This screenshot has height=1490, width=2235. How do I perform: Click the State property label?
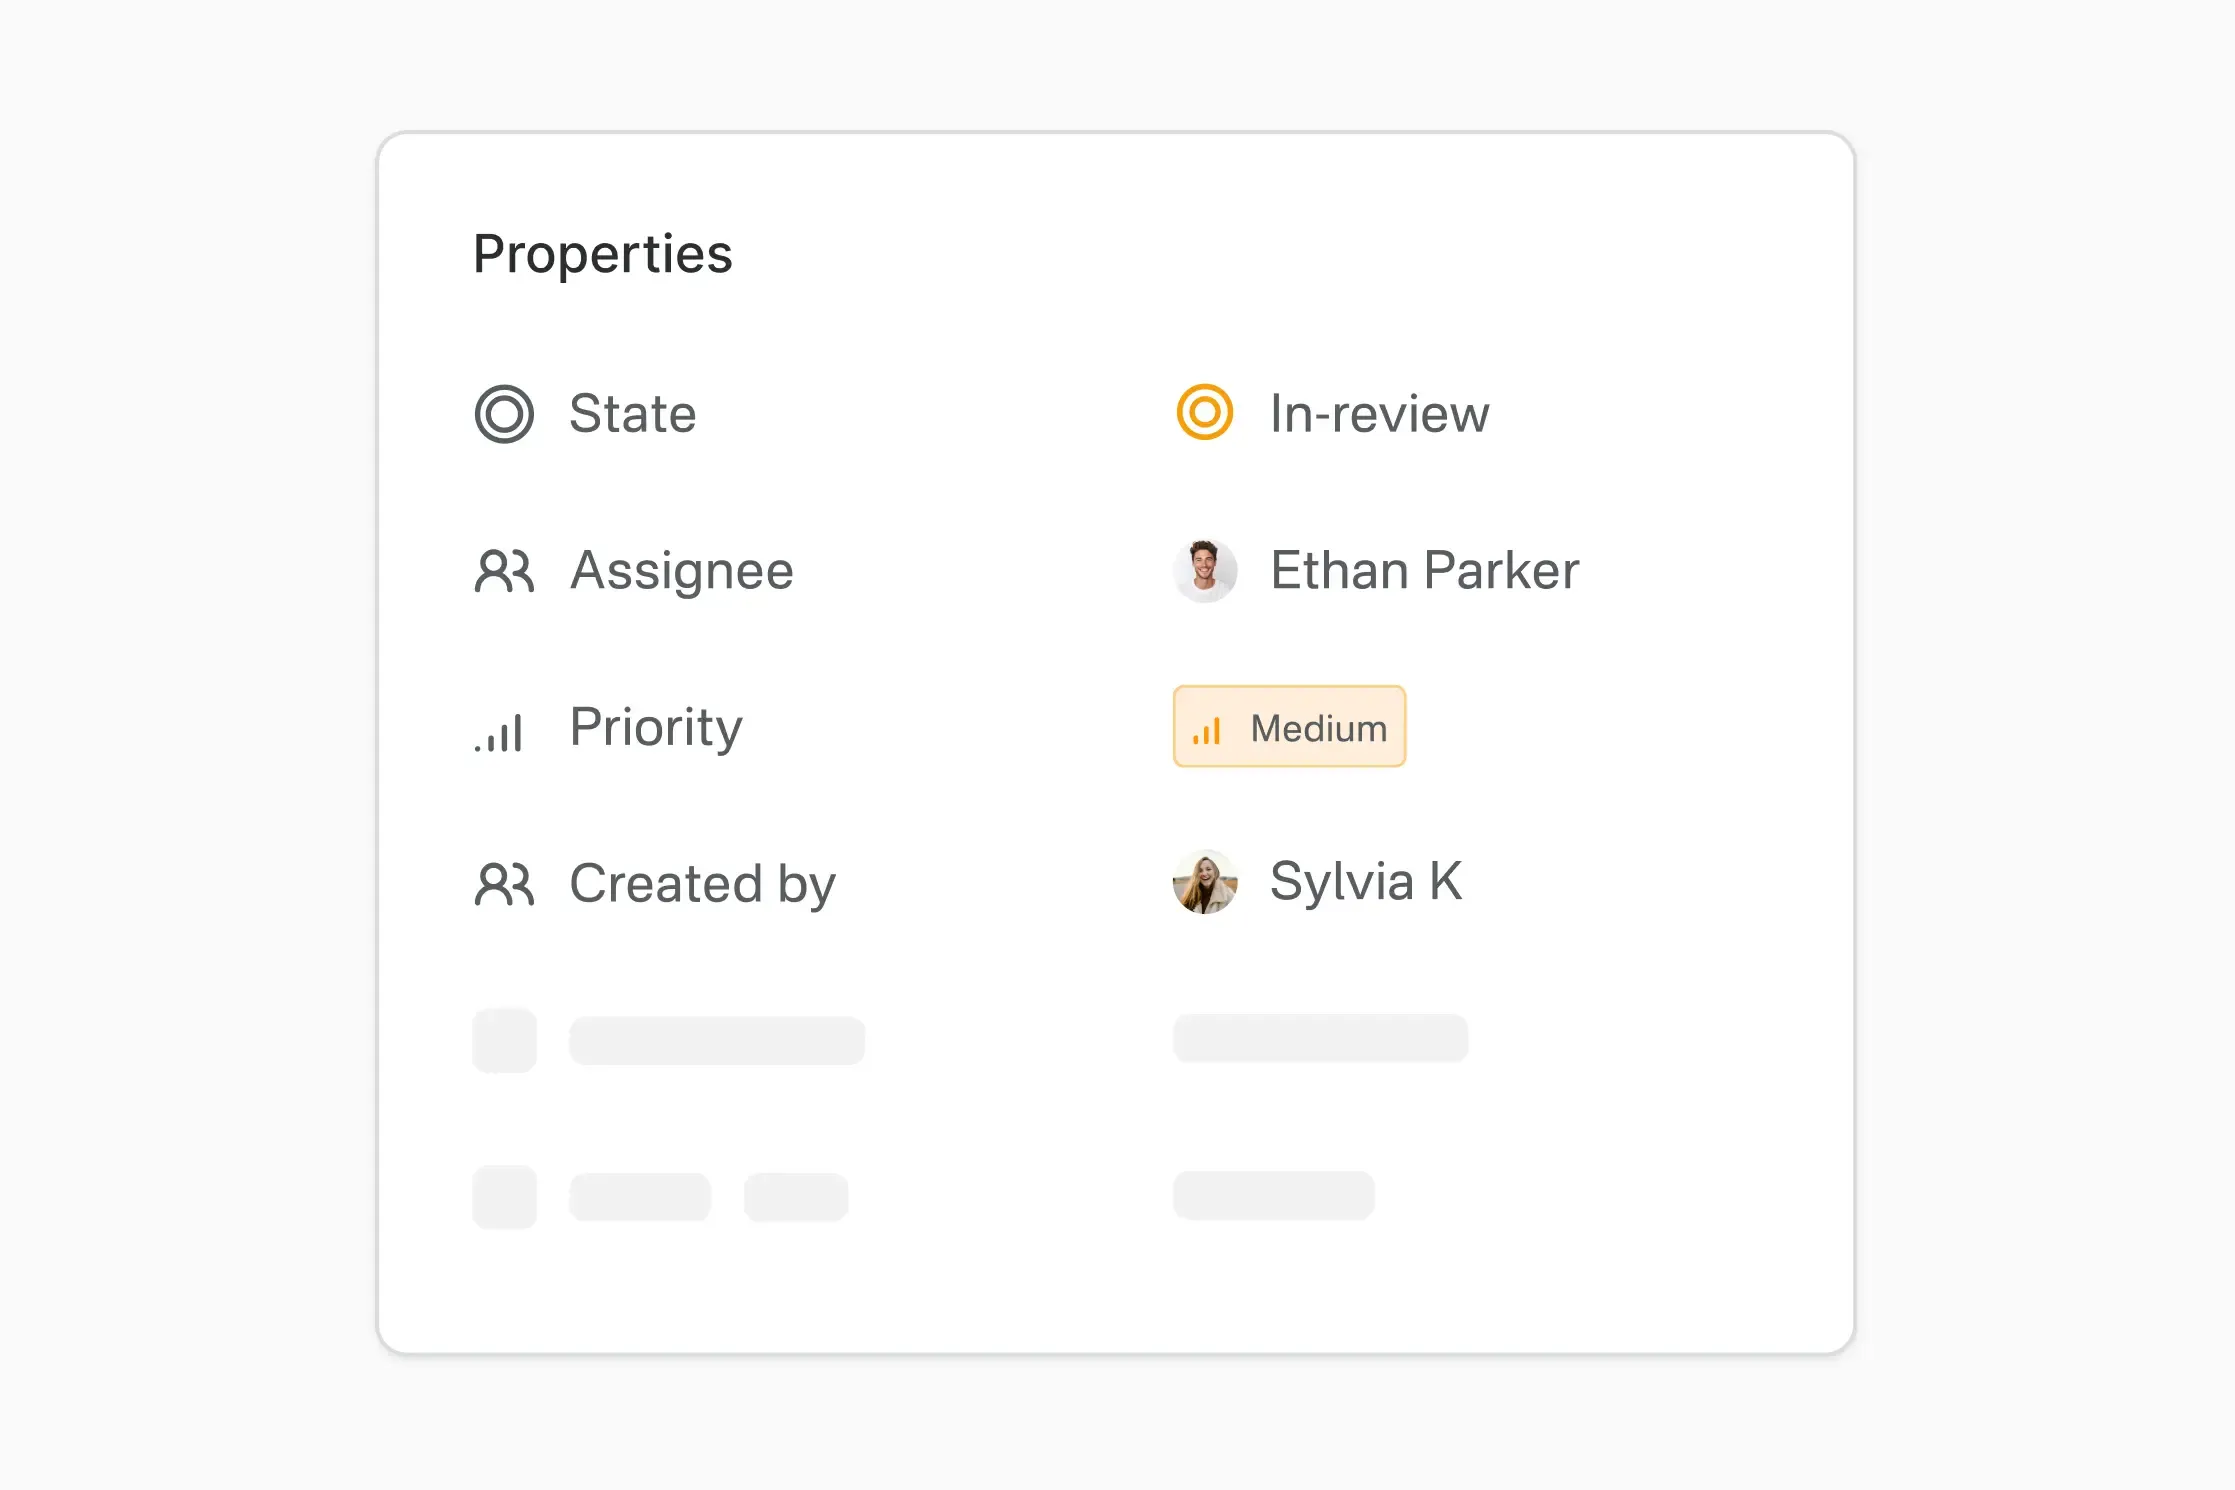pyautogui.click(x=632, y=414)
